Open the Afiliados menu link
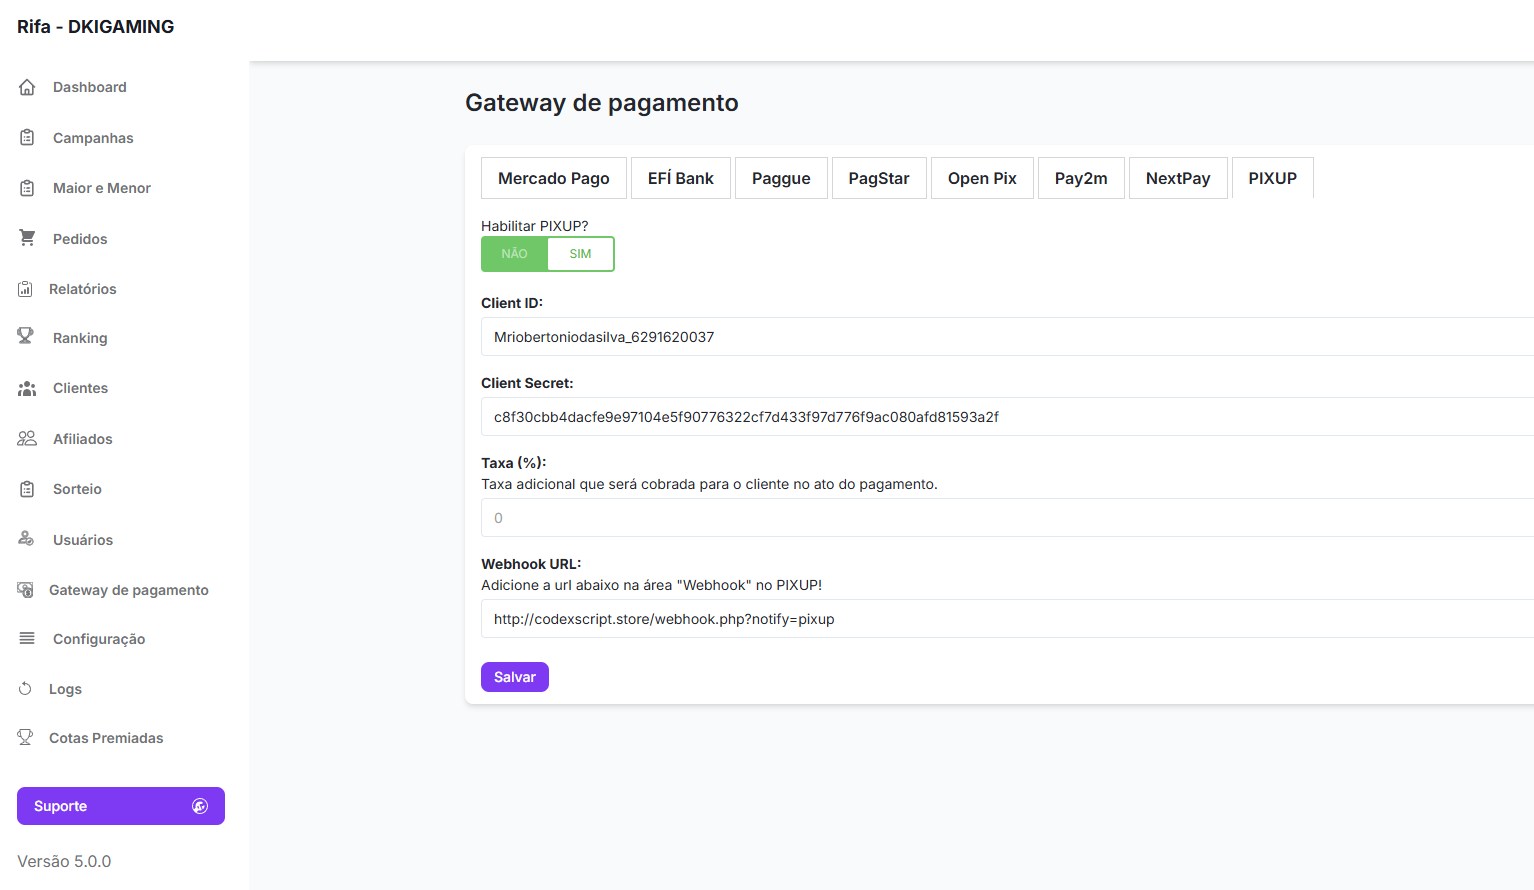This screenshot has height=890, width=1534. coord(82,439)
